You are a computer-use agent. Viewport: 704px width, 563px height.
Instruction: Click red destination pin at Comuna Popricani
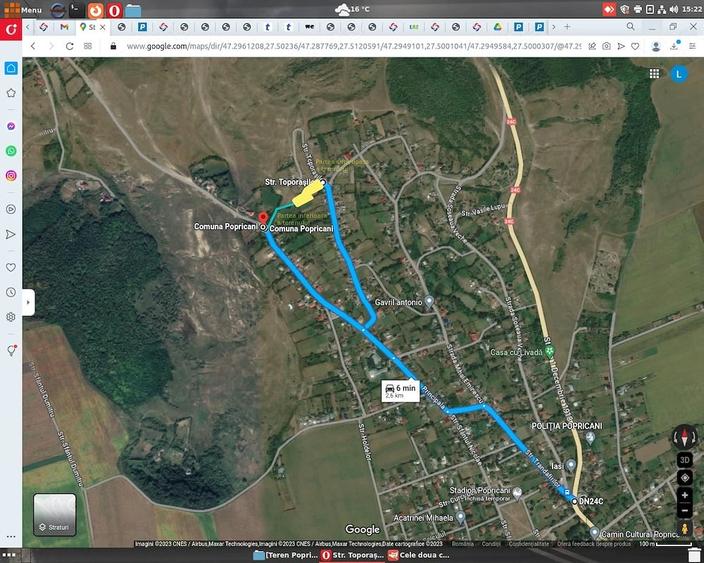click(x=263, y=218)
